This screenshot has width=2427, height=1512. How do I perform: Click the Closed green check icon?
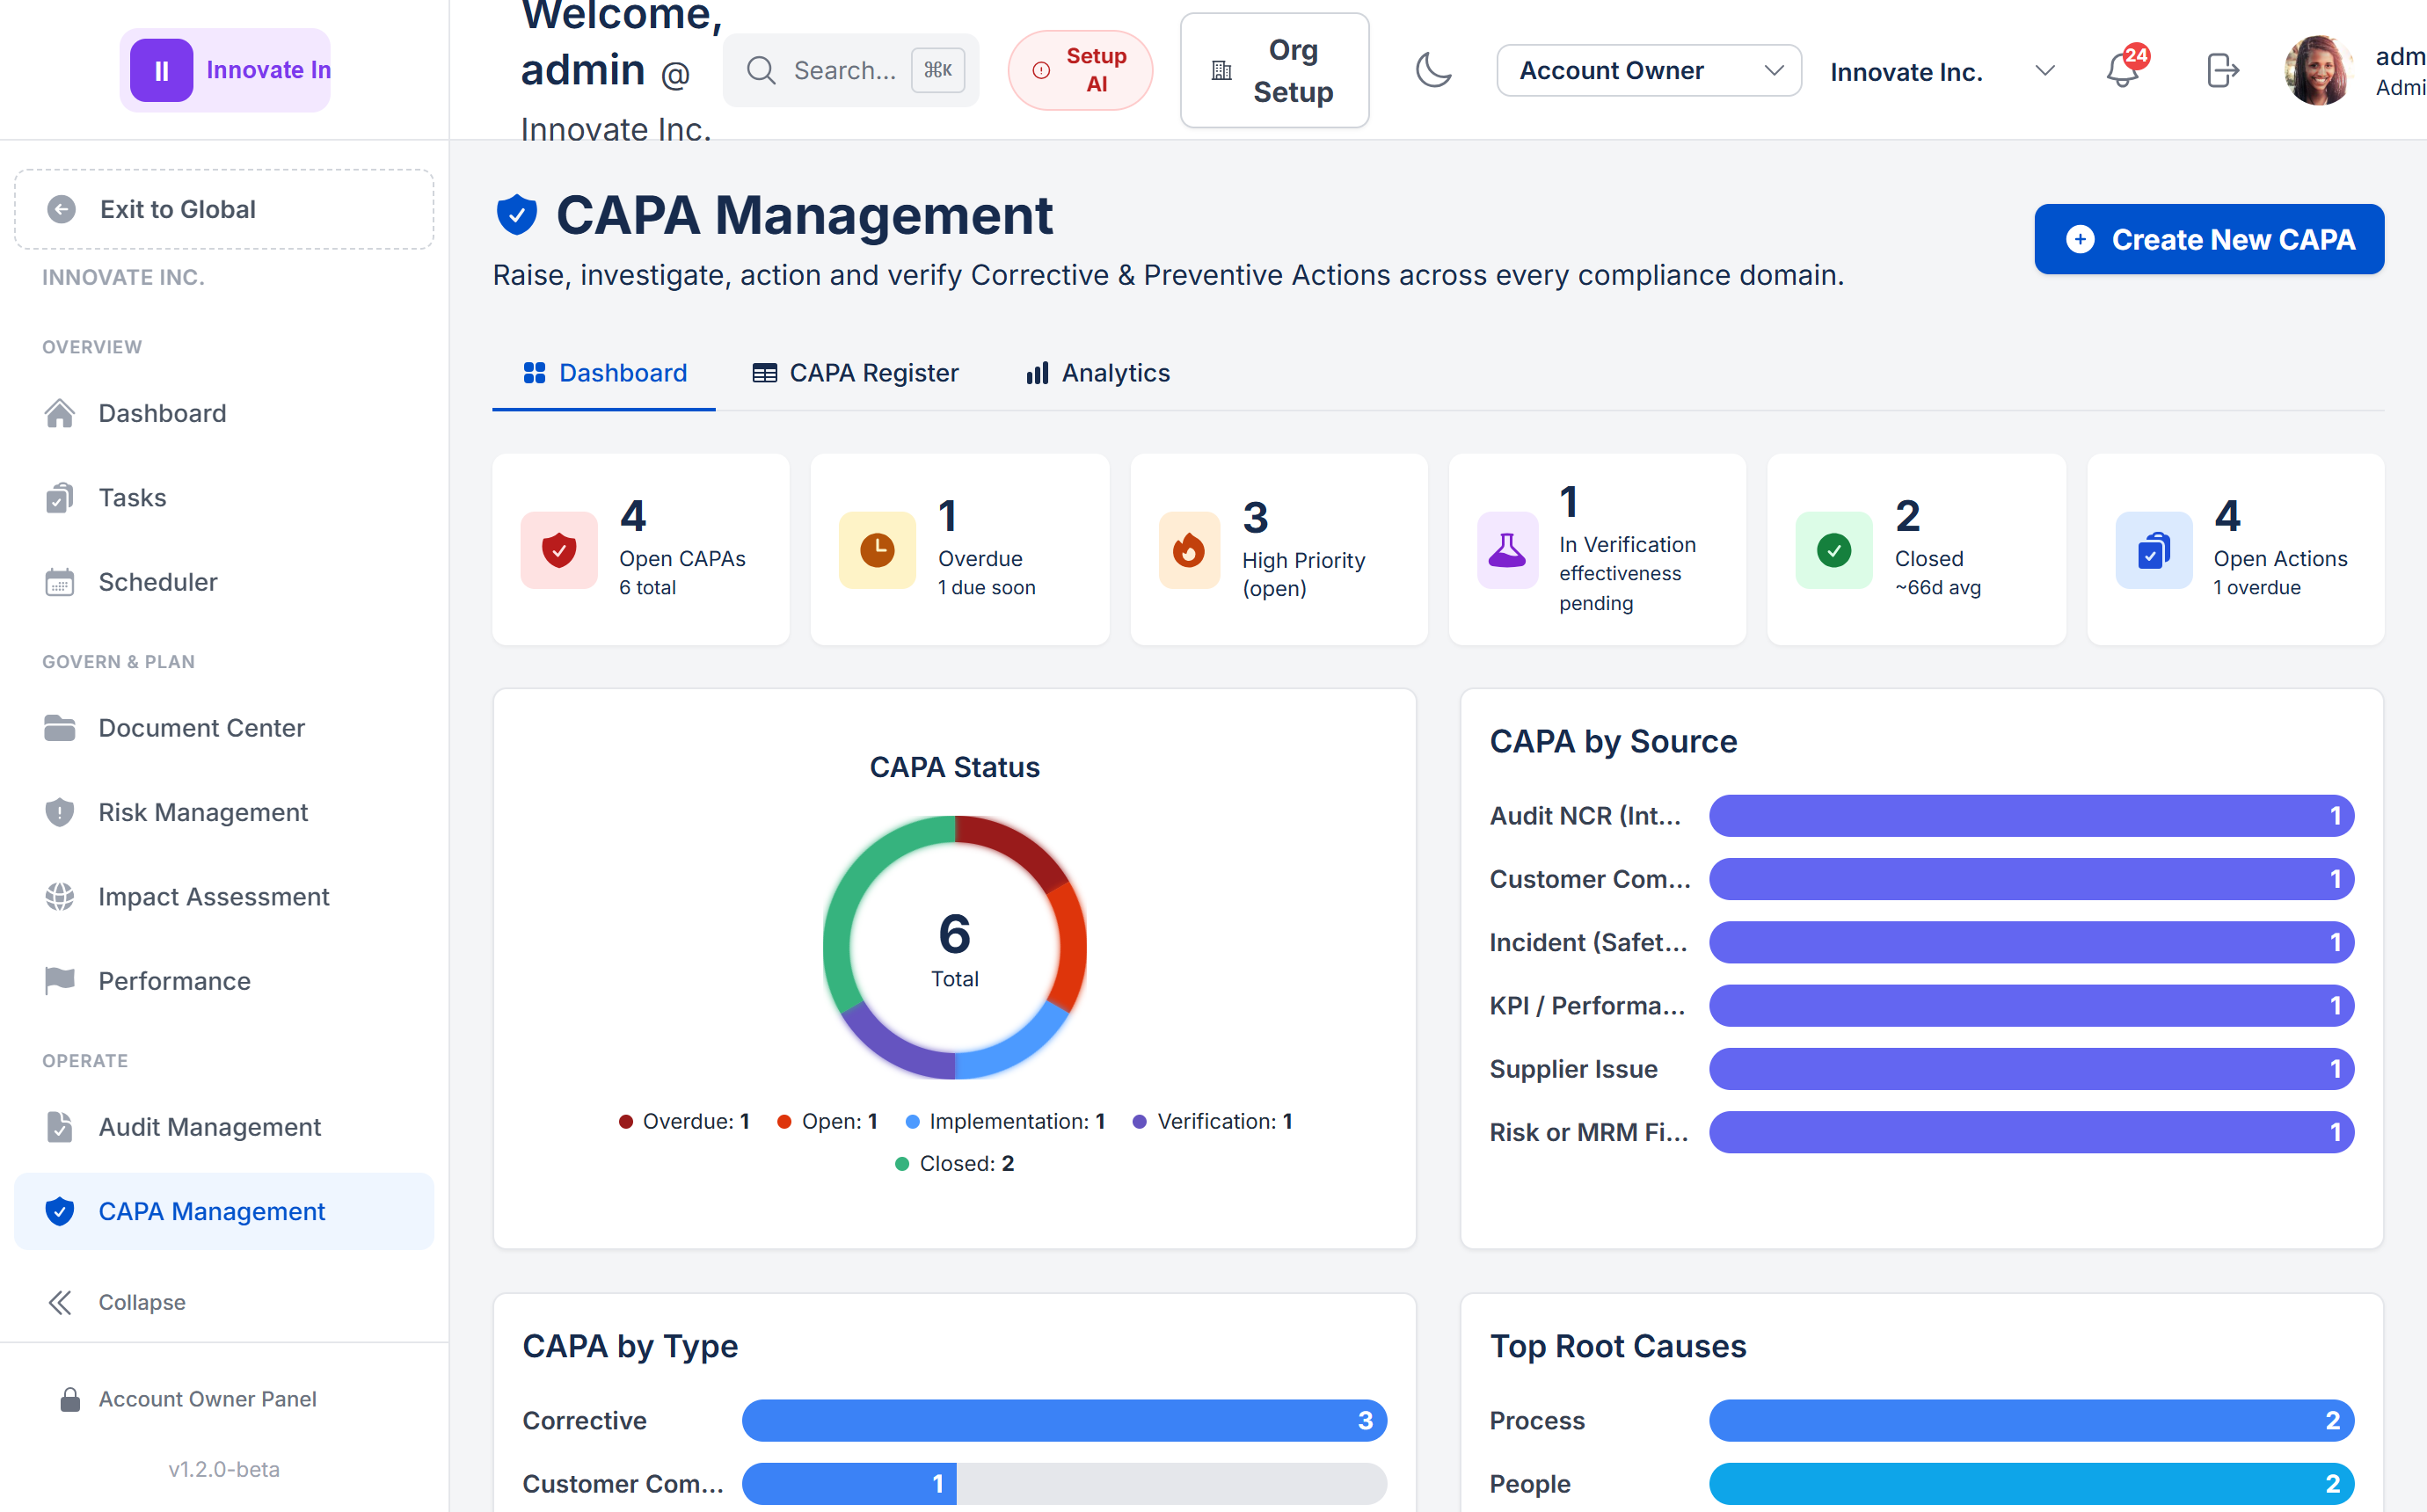[1834, 550]
